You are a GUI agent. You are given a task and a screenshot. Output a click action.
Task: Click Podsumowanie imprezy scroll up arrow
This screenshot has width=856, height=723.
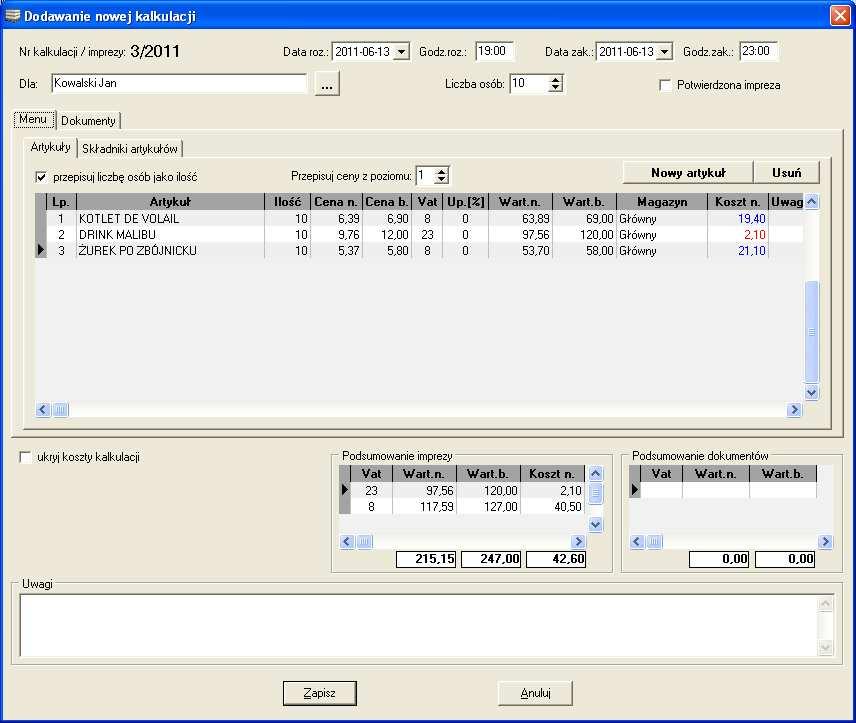point(596,473)
